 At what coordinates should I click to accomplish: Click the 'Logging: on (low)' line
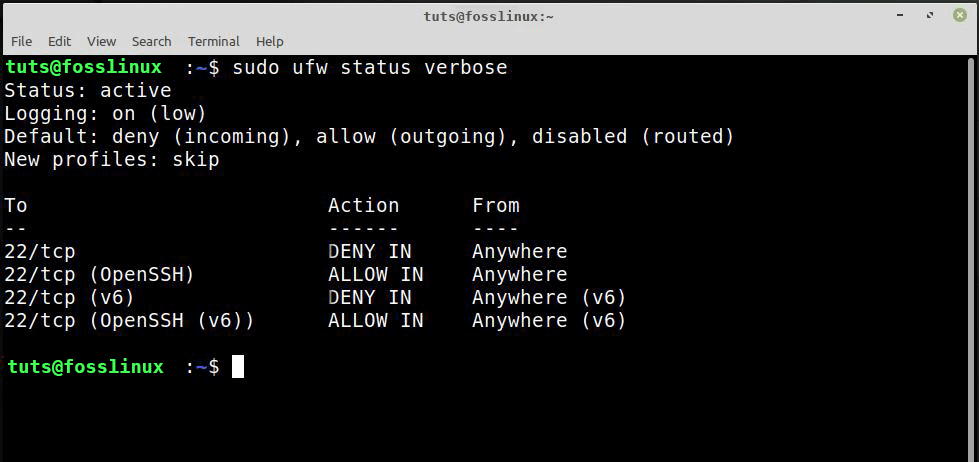[x=105, y=113]
